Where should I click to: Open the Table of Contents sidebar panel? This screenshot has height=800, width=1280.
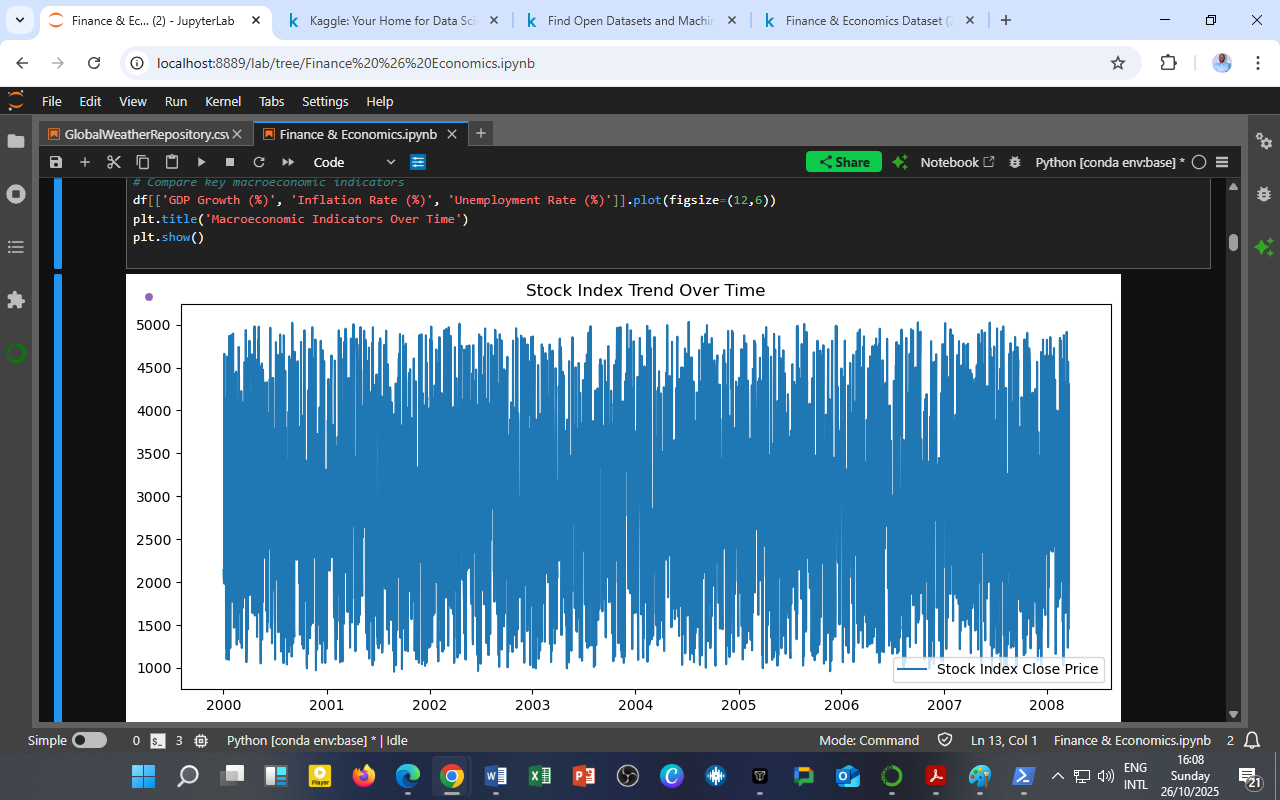[16, 247]
